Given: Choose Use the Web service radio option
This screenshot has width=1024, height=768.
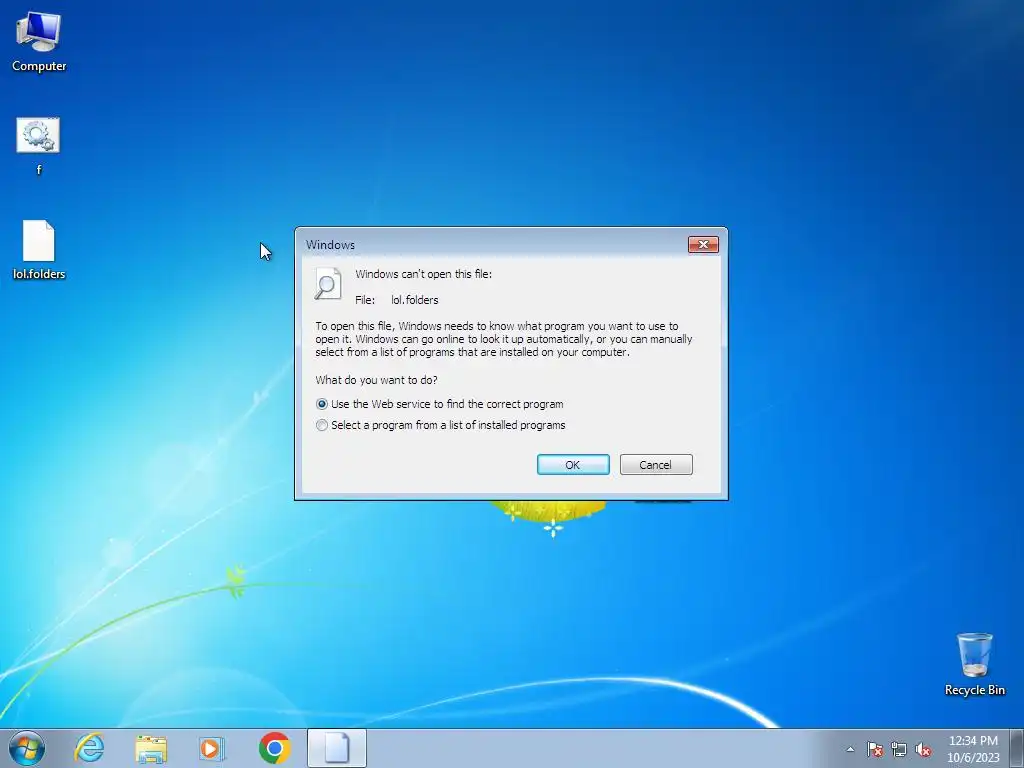Looking at the screenshot, I should click(440, 404).
